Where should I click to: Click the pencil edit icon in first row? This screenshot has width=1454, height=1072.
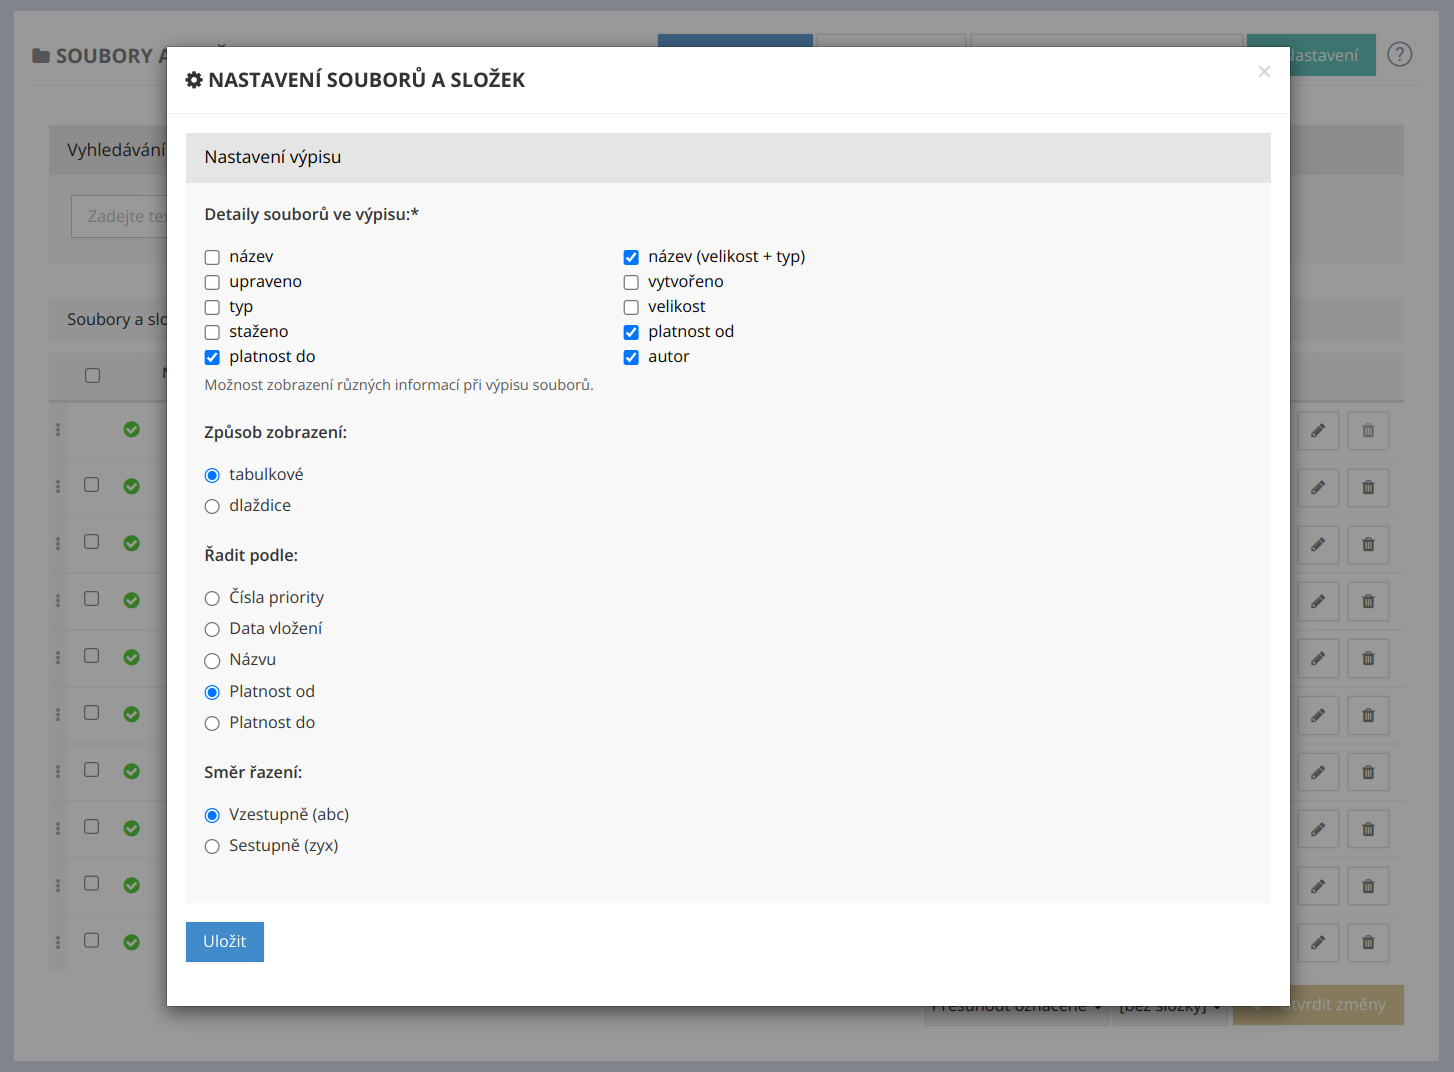click(1318, 431)
